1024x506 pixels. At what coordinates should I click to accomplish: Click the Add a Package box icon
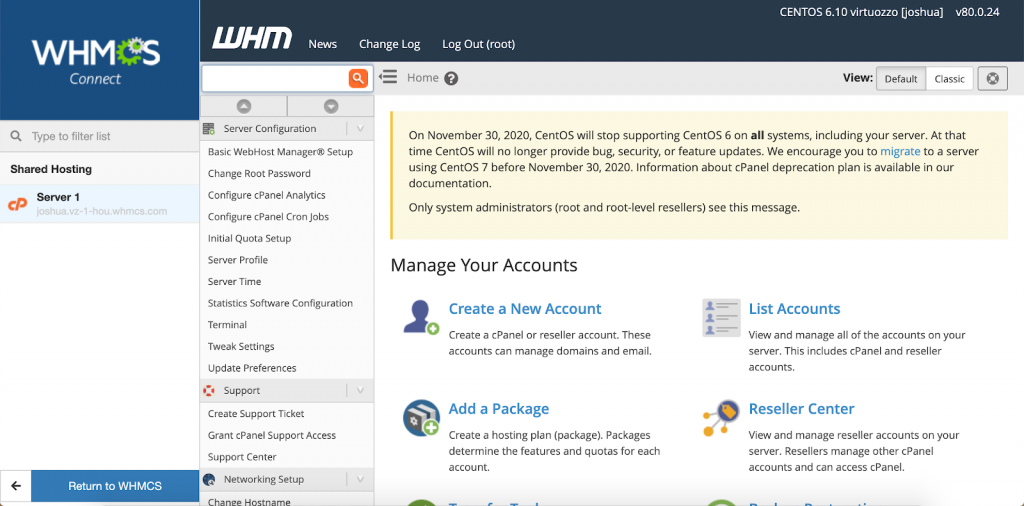pos(421,418)
